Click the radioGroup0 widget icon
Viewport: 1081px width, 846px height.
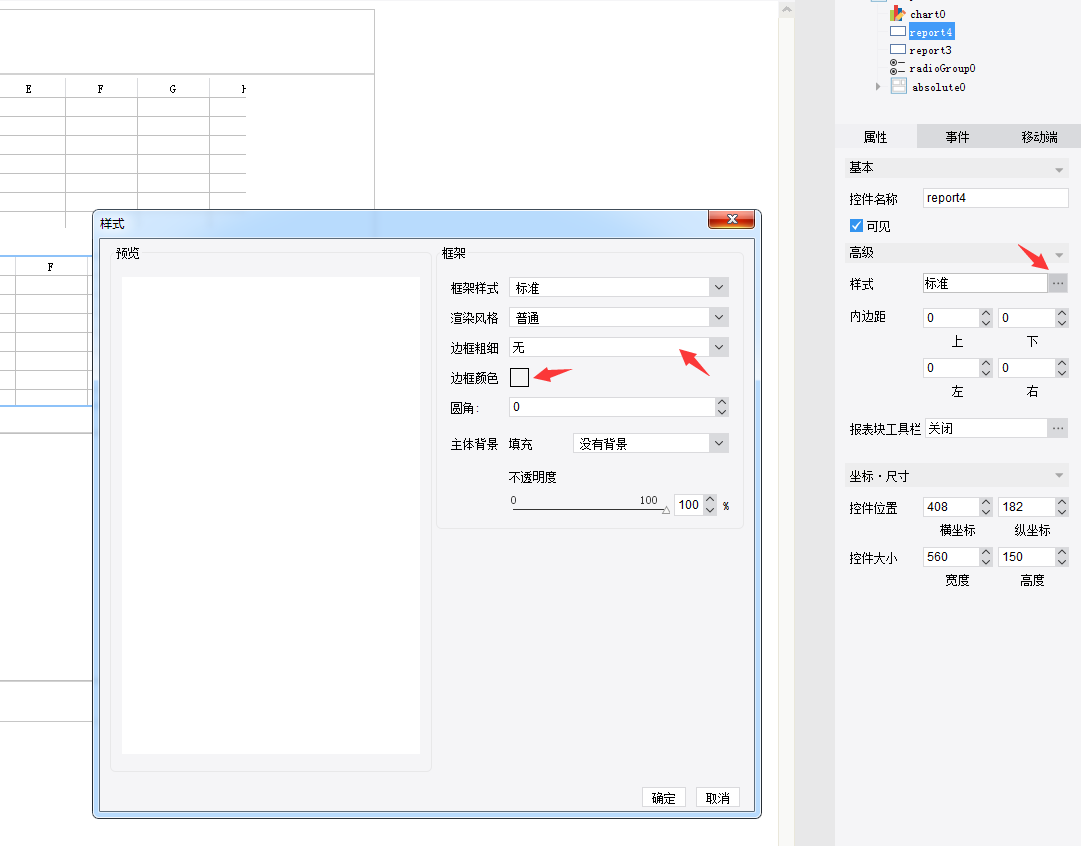click(897, 68)
